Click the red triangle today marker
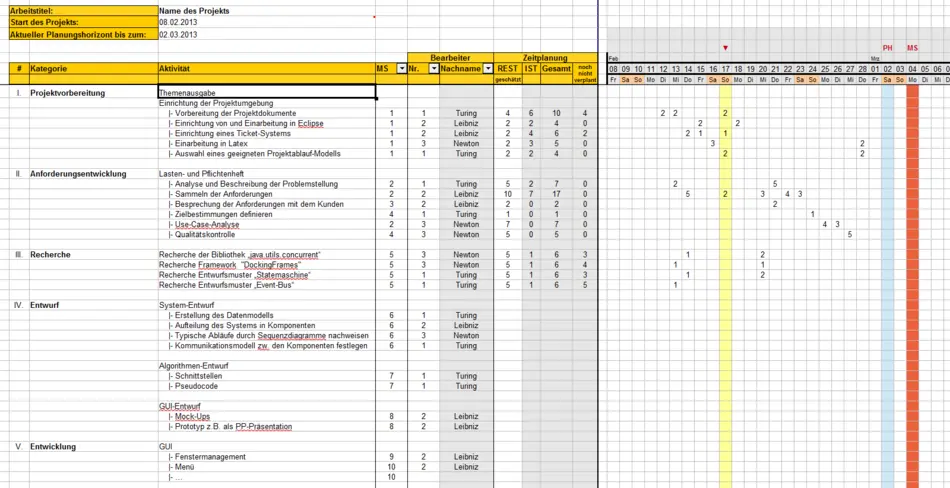The width and height of the screenshot is (950, 488). 725,48
